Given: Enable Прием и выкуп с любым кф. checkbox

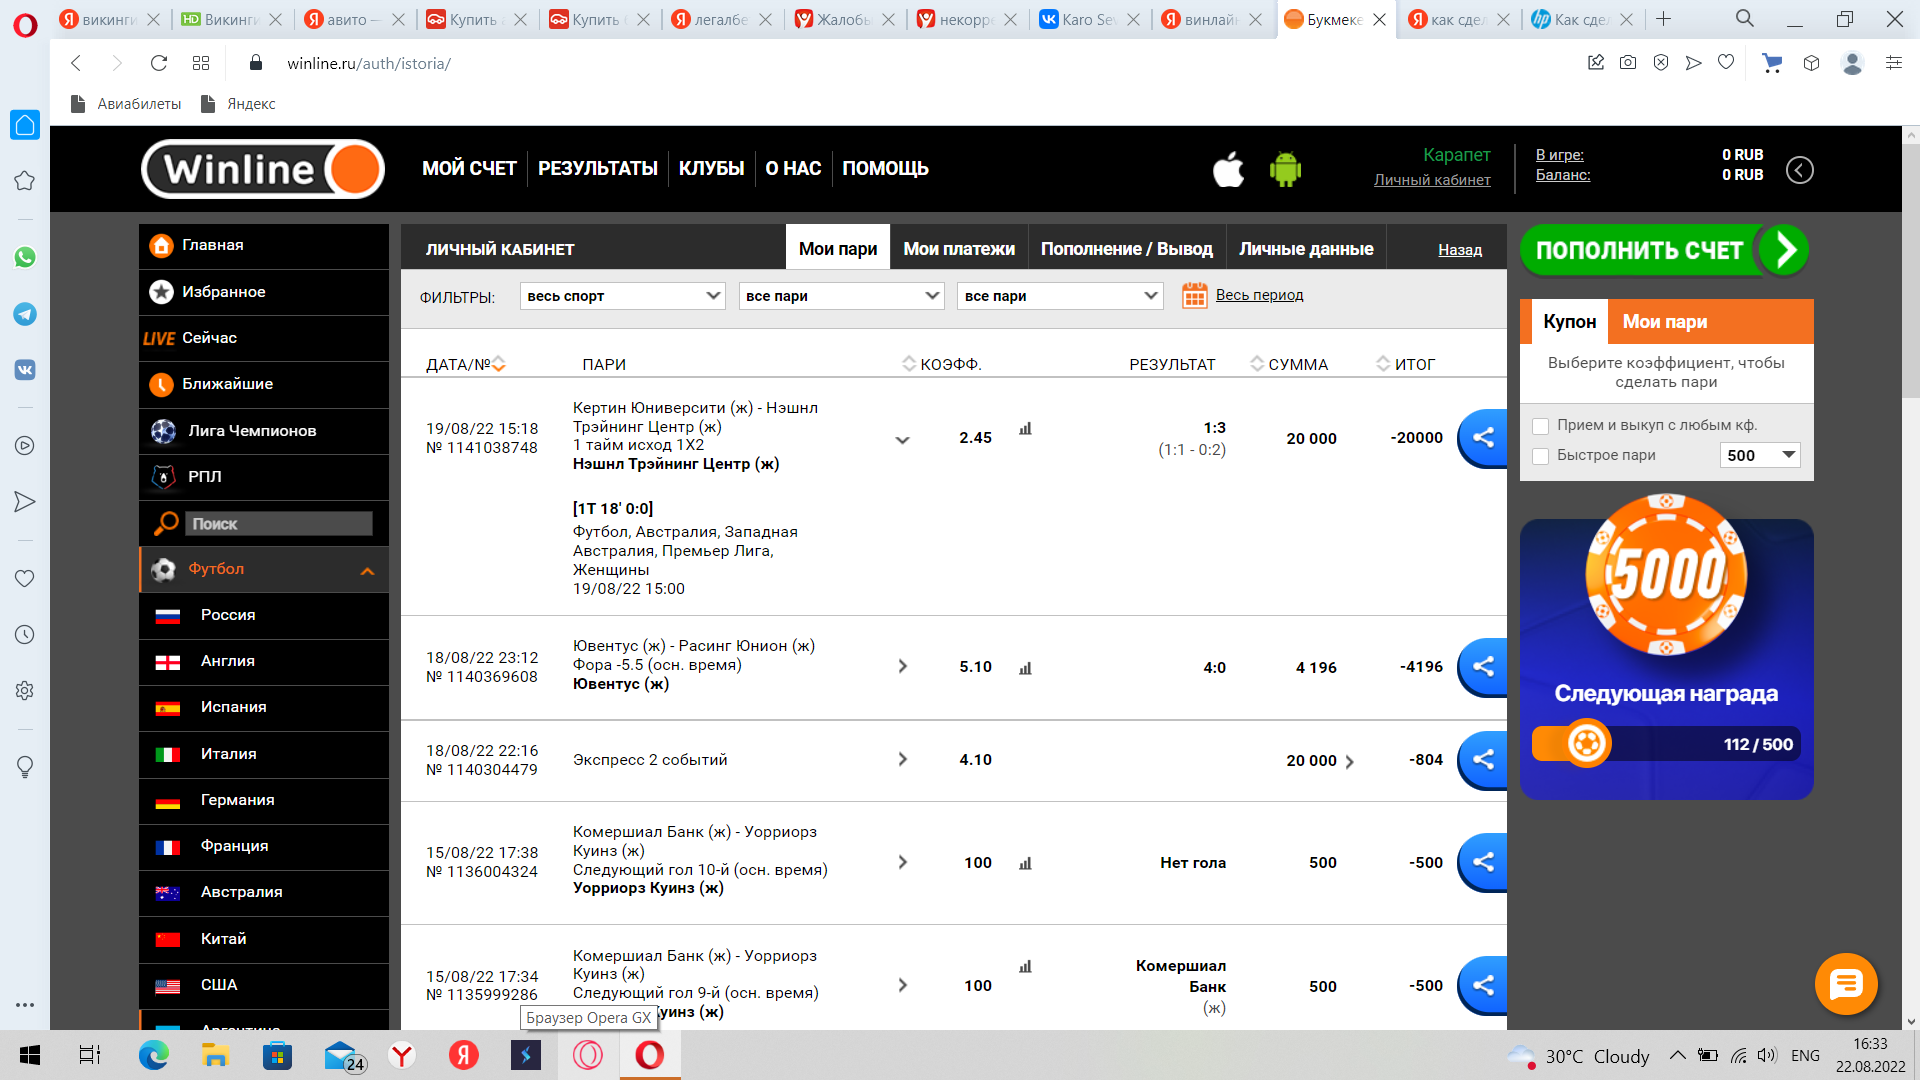Looking at the screenshot, I should (x=1541, y=426).
